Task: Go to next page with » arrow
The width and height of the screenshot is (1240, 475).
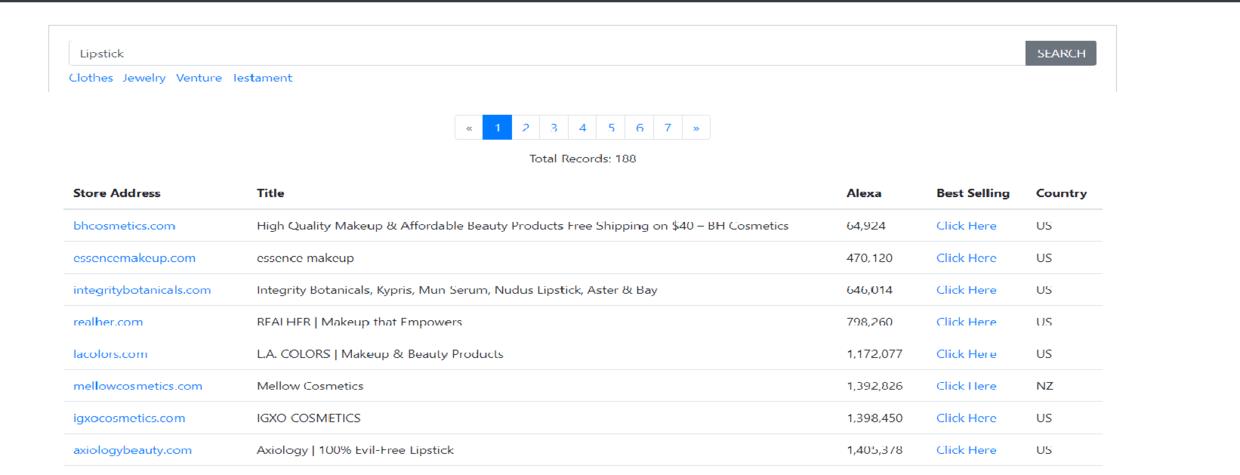Action: (x=696, y=128)
